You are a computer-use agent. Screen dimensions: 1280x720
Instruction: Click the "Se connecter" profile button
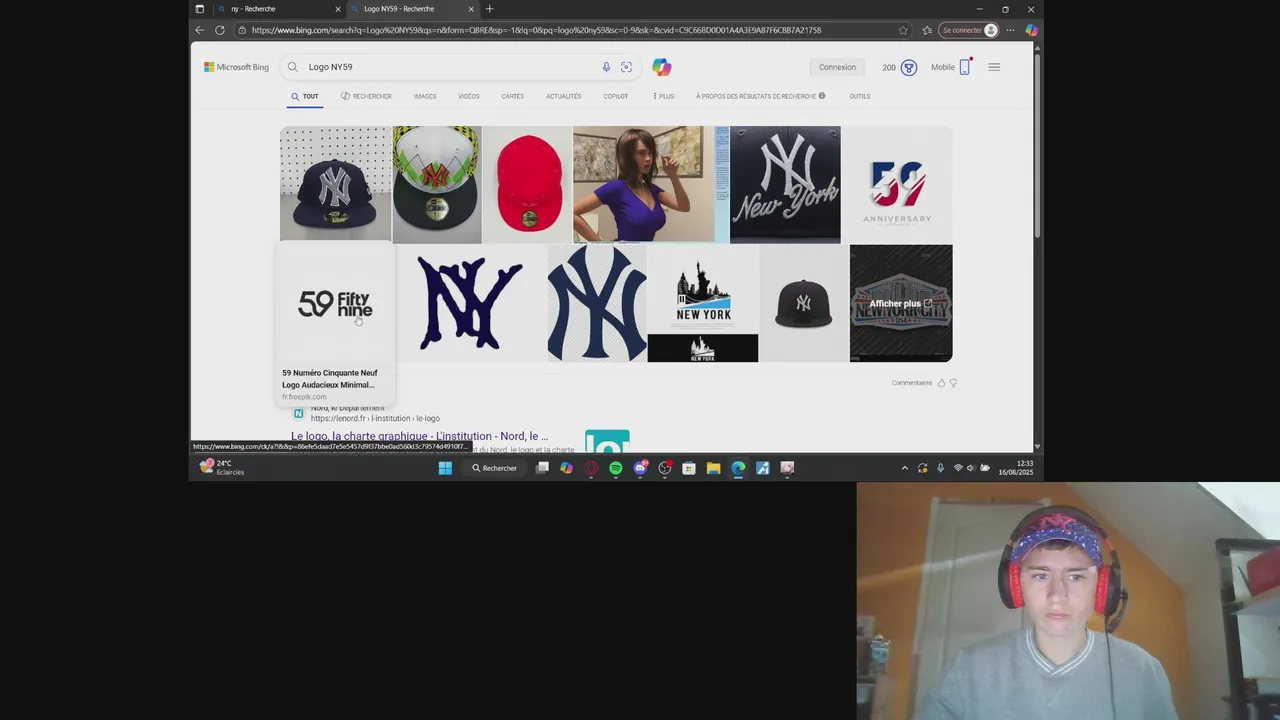pyautogui.click(x=969, y=30)
